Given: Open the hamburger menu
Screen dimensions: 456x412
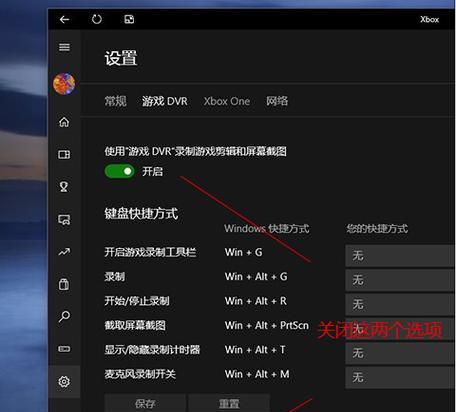Looking at the screenshot, I should (x=64, y=47).
